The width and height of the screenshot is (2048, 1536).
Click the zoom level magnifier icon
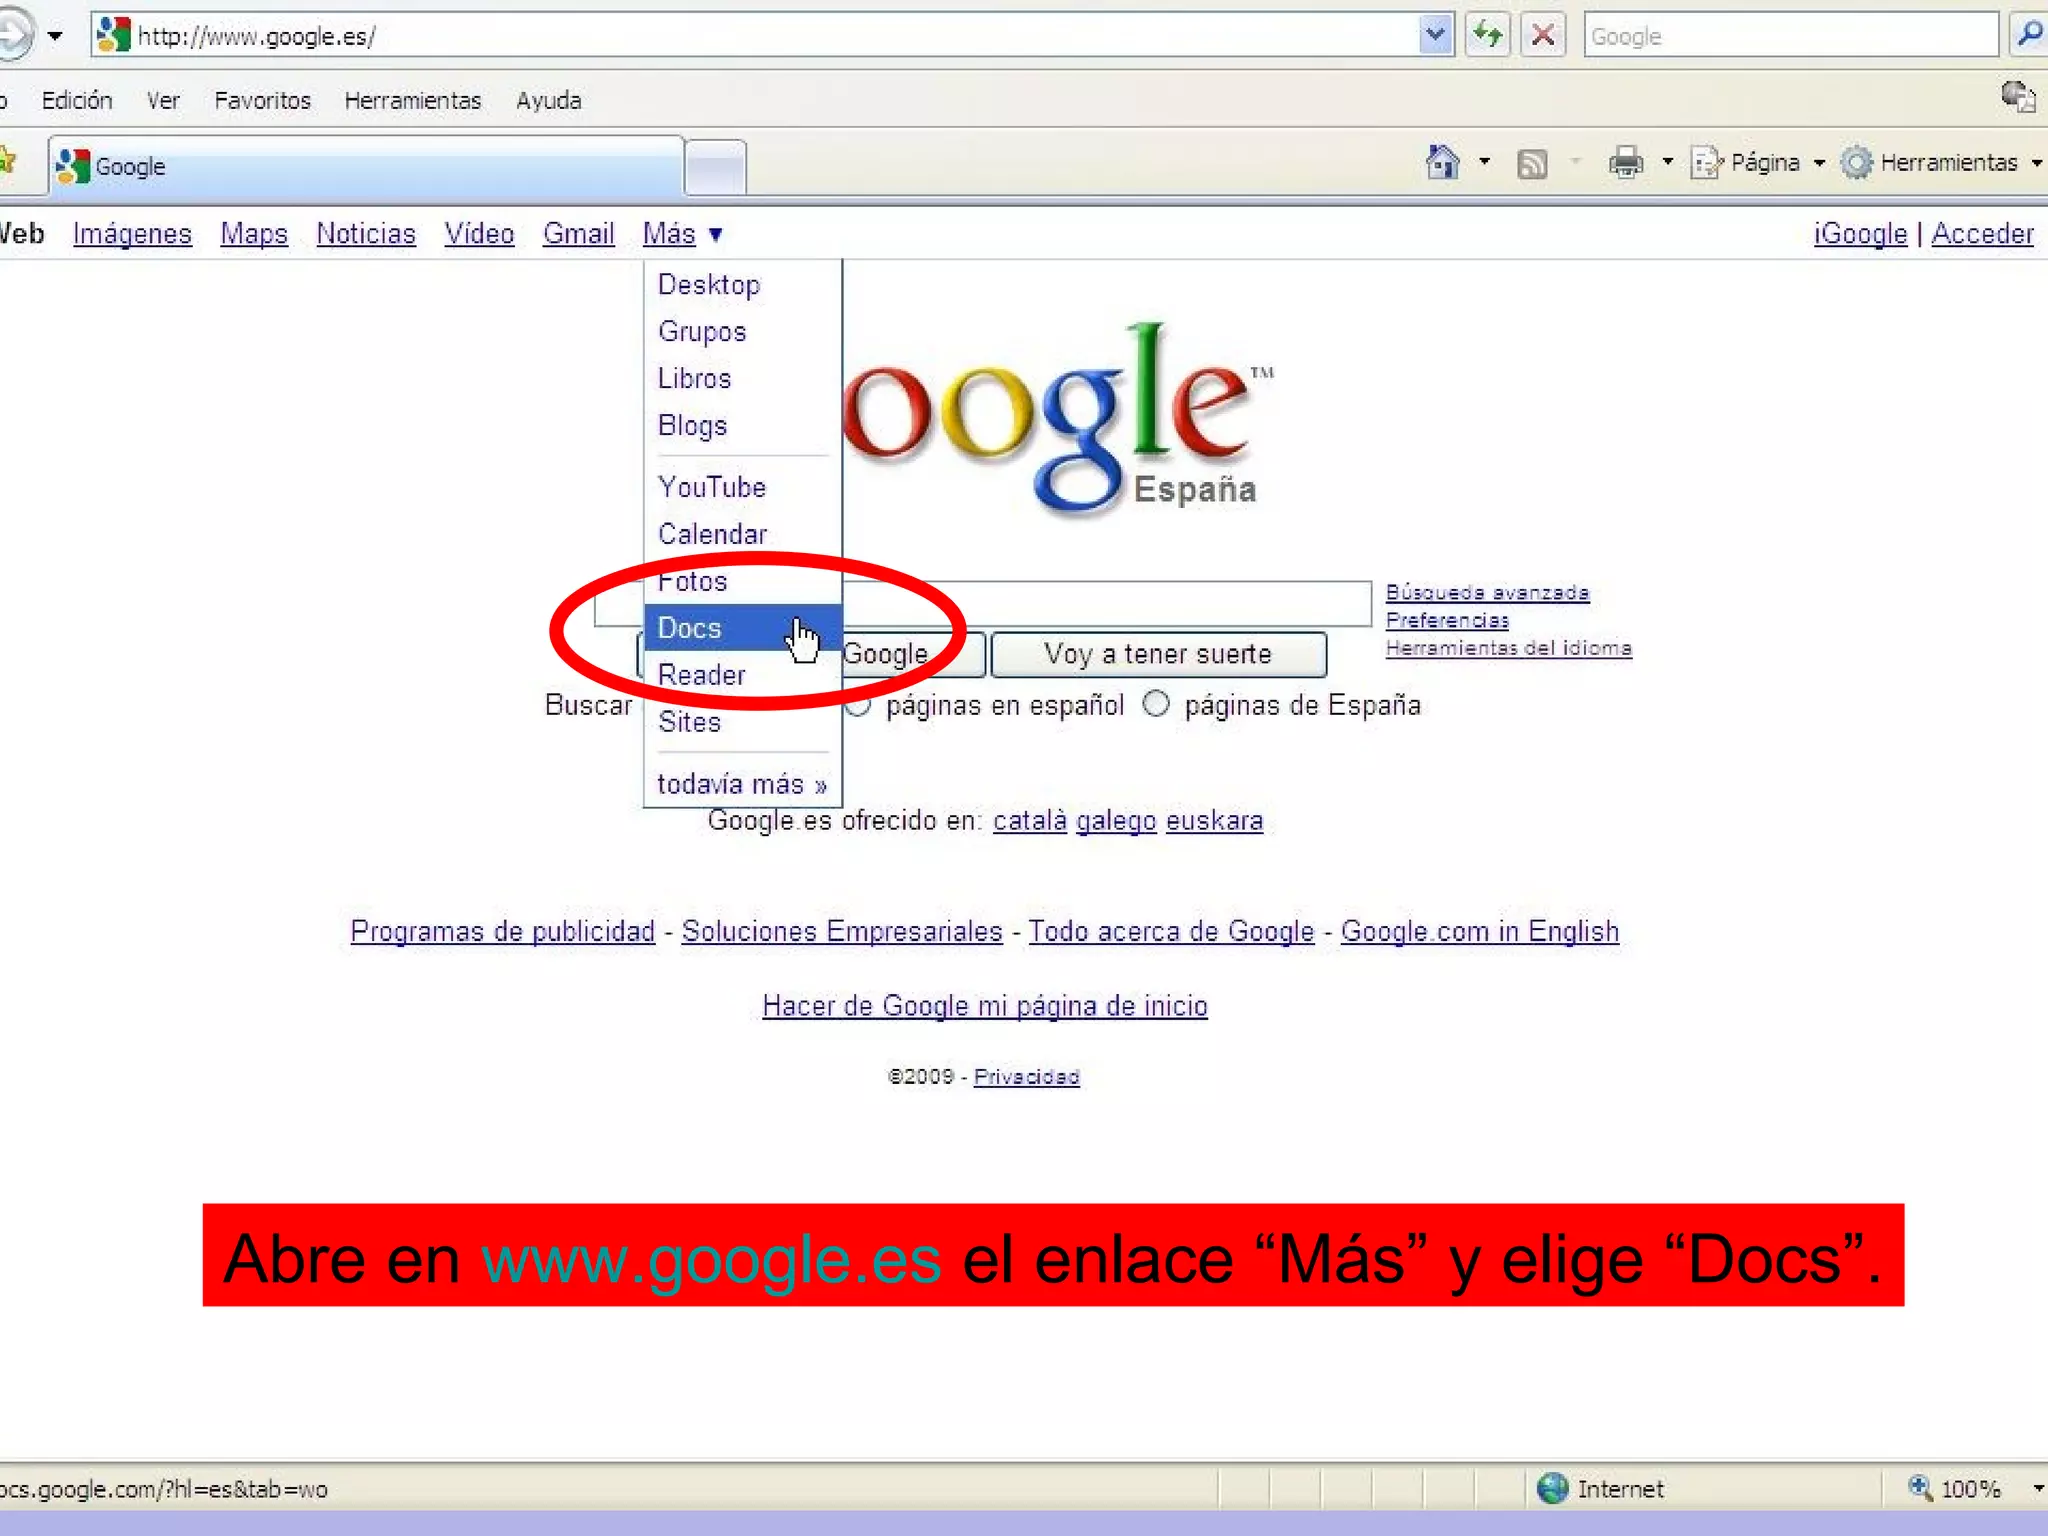(x=1919, y=1488)
